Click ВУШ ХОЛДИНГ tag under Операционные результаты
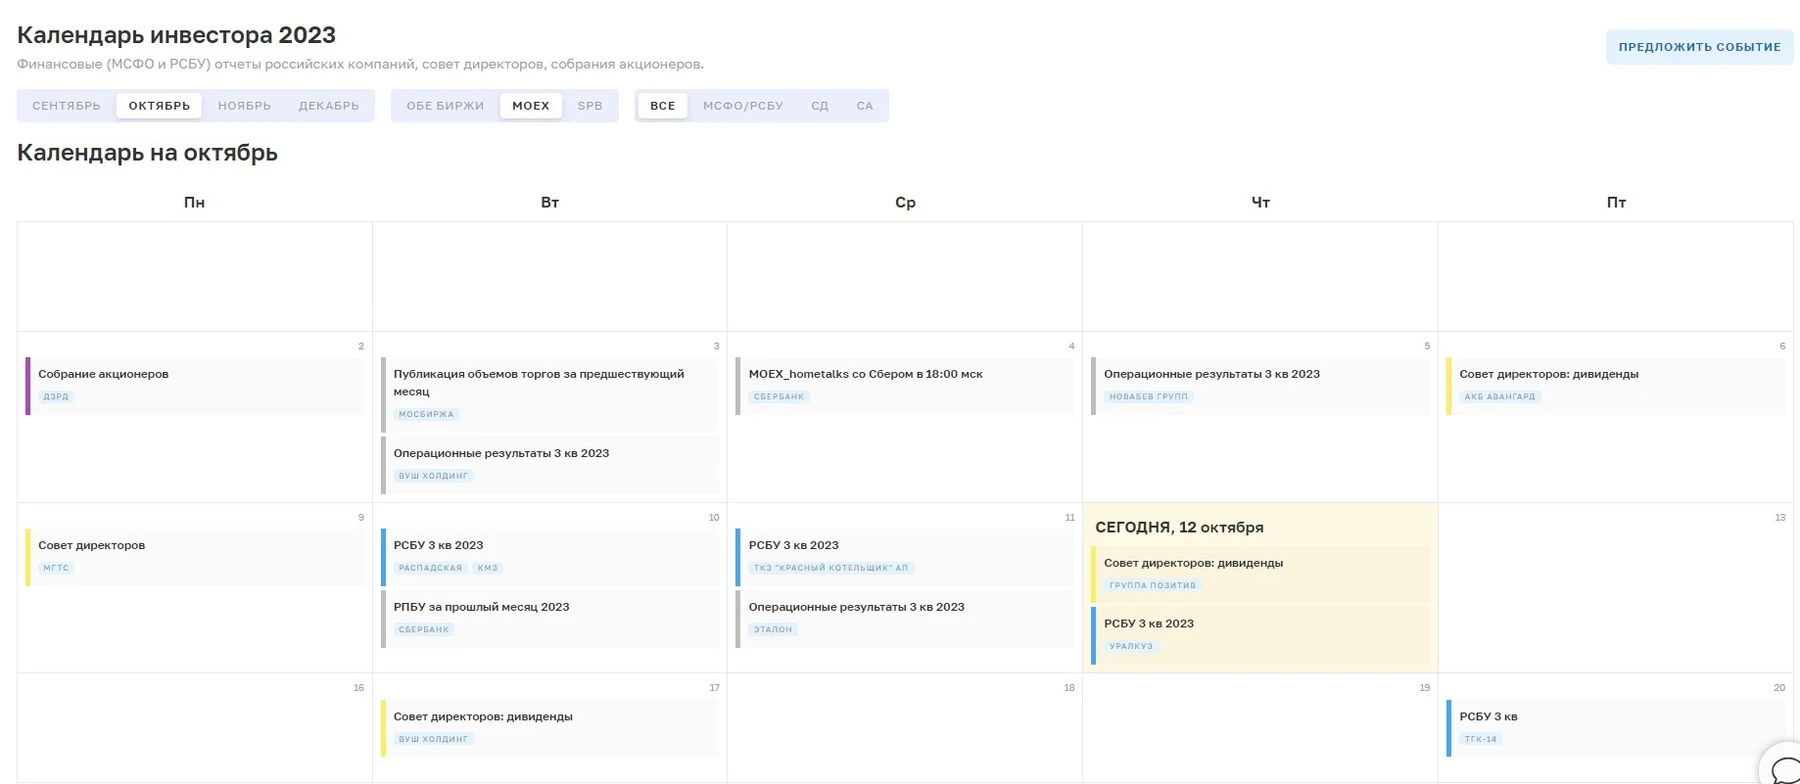The width and height of the screenshot is (1800, 784). [x=433, y=476]
